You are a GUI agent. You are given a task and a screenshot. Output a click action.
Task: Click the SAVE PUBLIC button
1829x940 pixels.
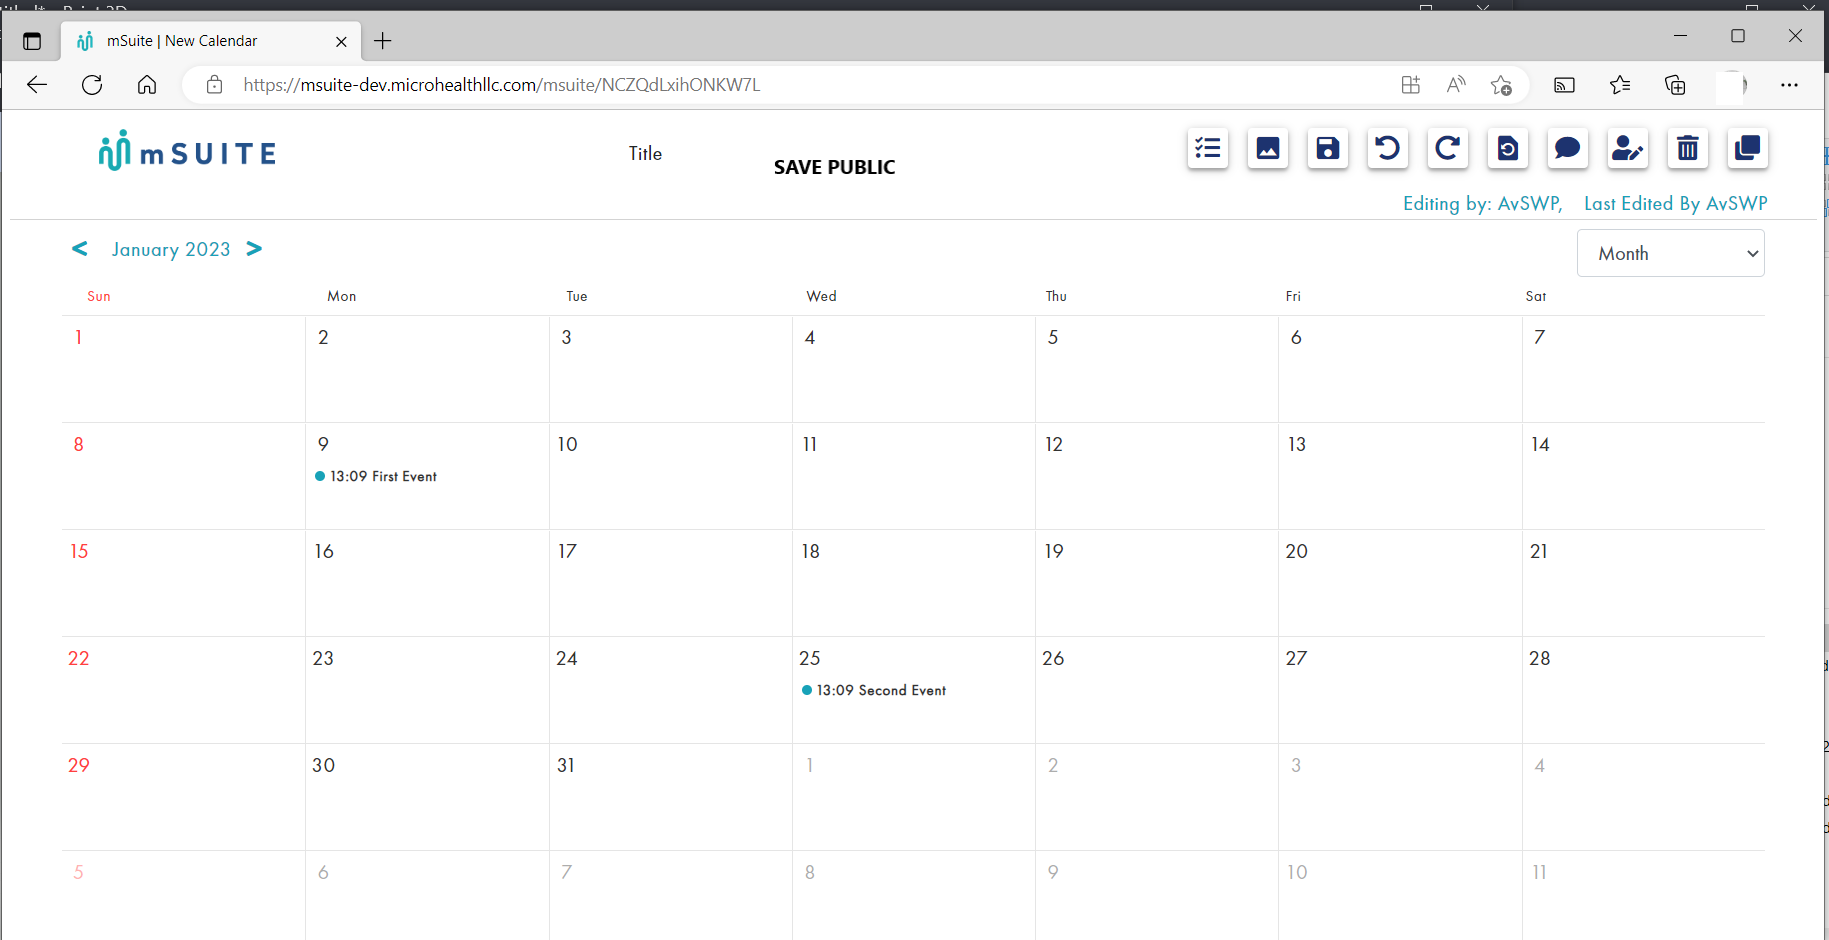834,166
